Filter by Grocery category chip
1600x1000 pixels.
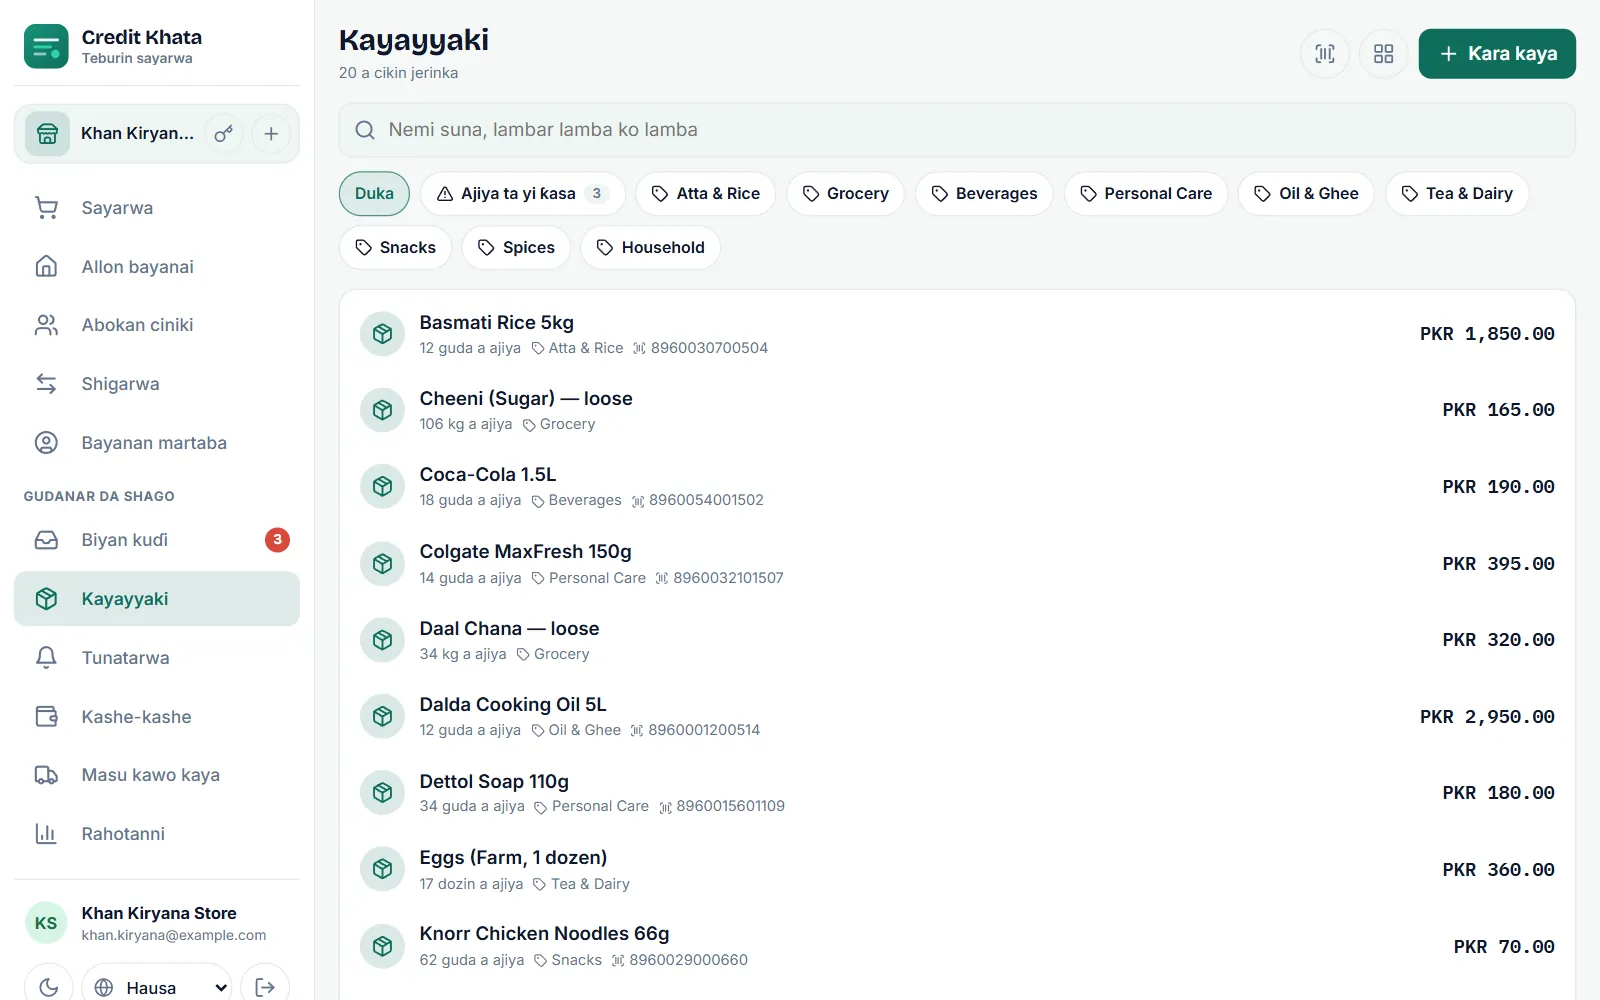(x=846, y=194)
